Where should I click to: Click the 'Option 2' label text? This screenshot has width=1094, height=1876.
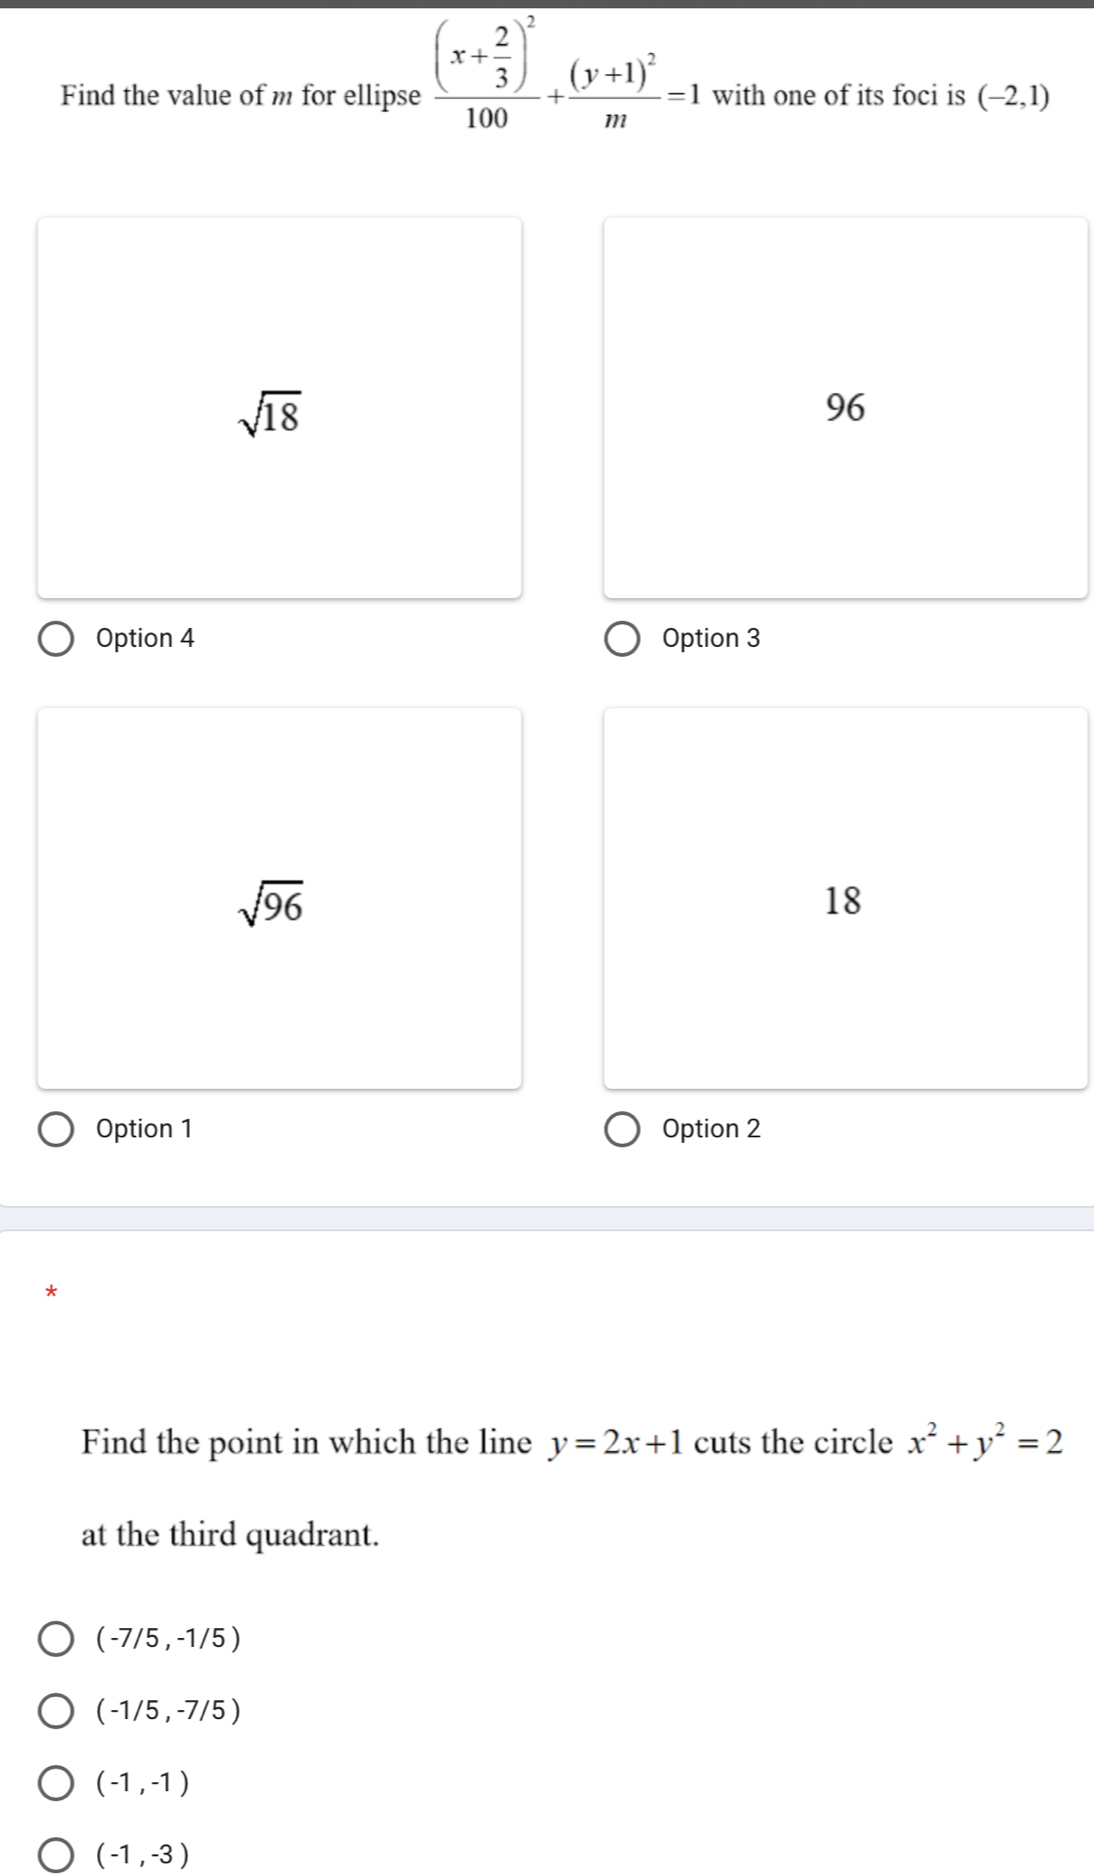click(x=711, y=1129)
